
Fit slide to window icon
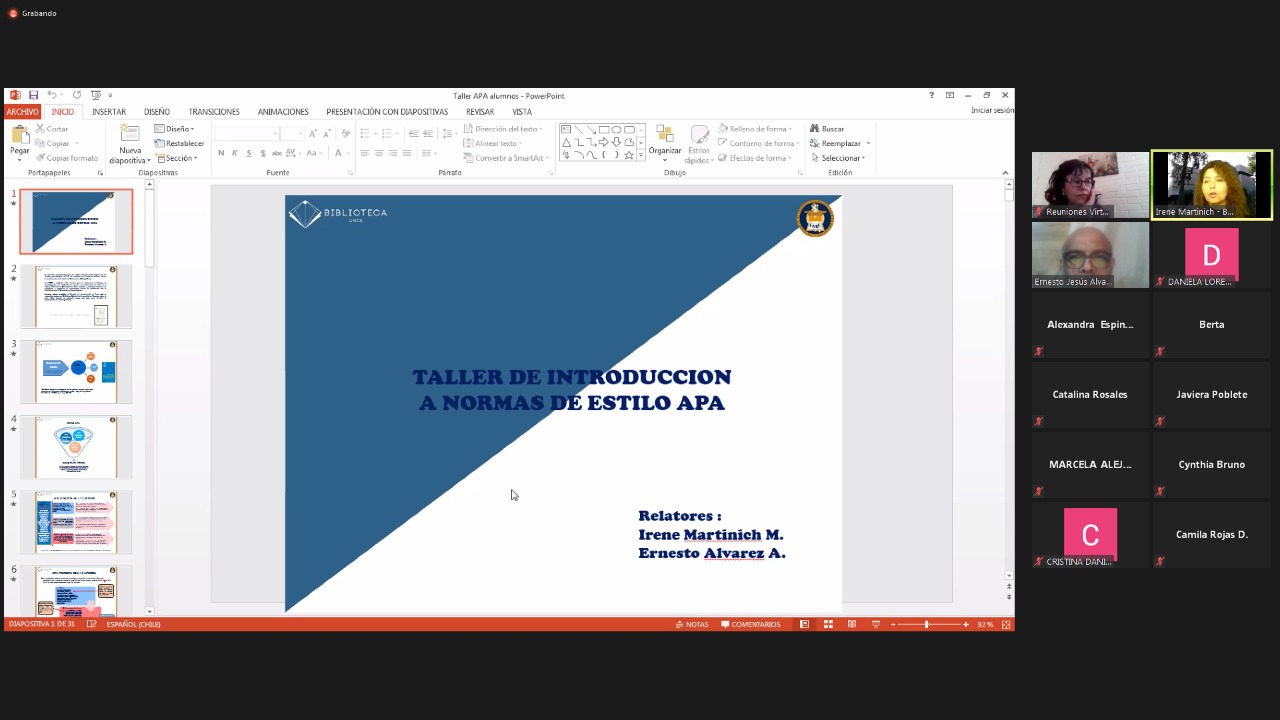[1006, 624]
